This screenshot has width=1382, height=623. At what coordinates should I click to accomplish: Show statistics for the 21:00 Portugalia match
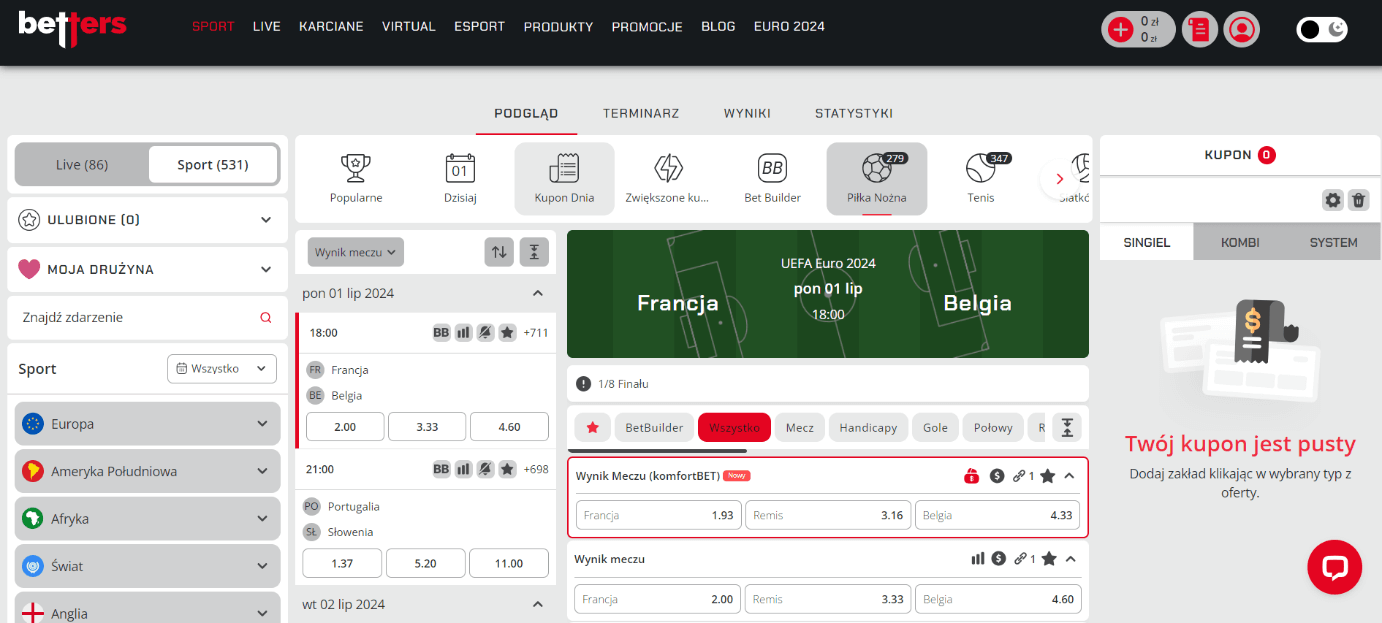pos(463,468)
